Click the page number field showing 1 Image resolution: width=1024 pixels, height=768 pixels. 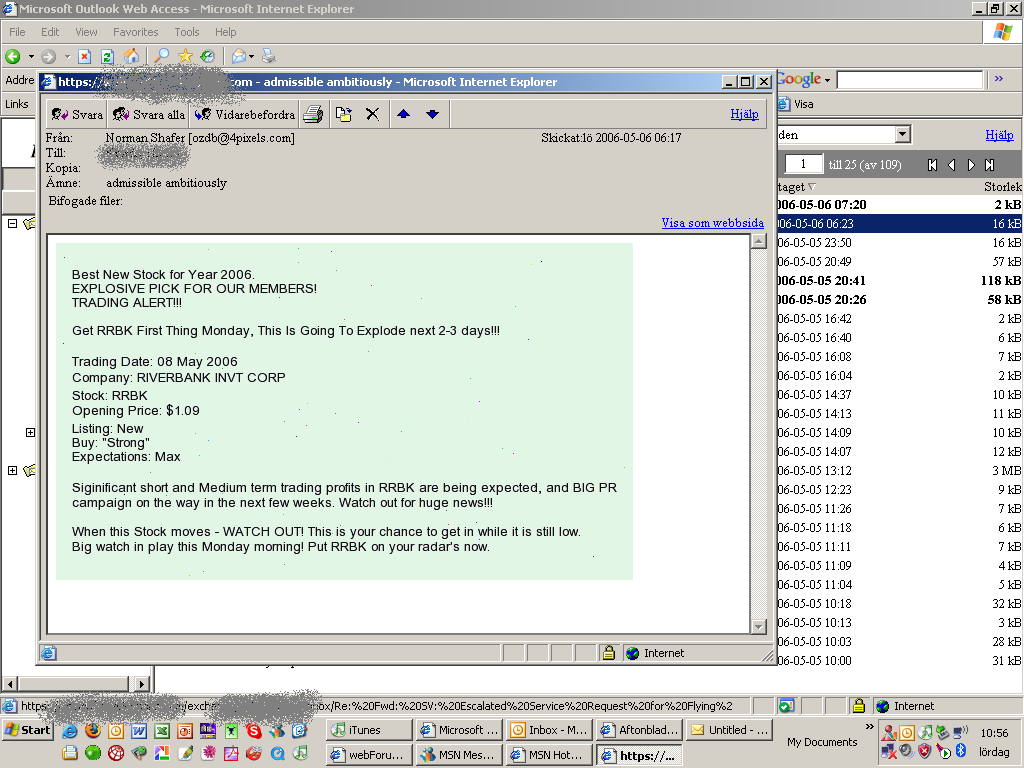click(x=803, y=164)
